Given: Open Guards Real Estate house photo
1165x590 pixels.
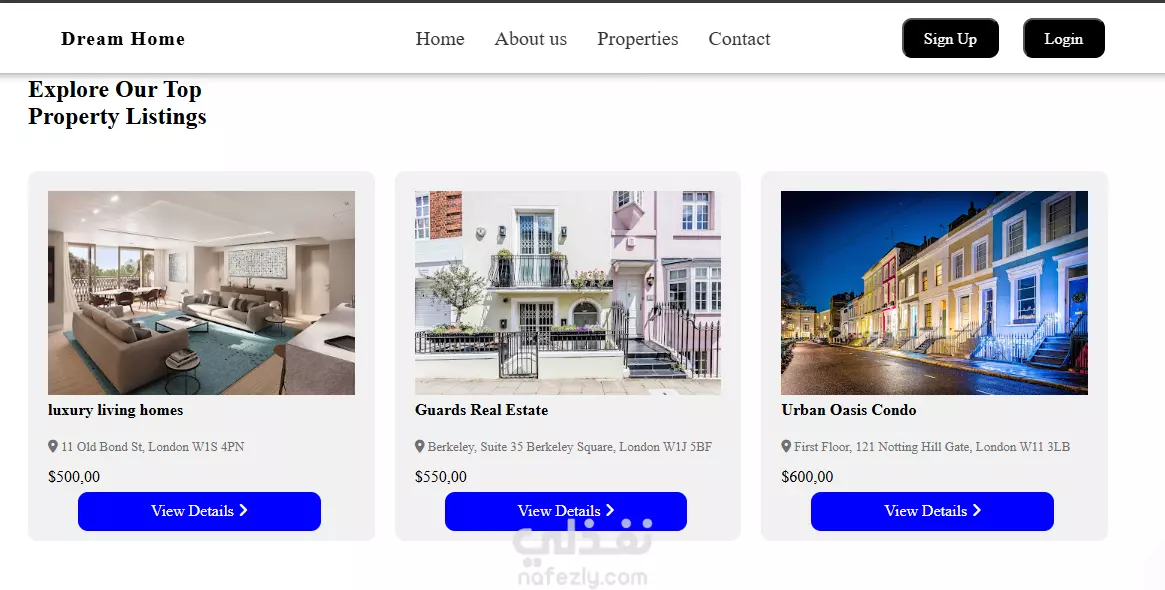Looking at the screenshot, I should 568,293.
